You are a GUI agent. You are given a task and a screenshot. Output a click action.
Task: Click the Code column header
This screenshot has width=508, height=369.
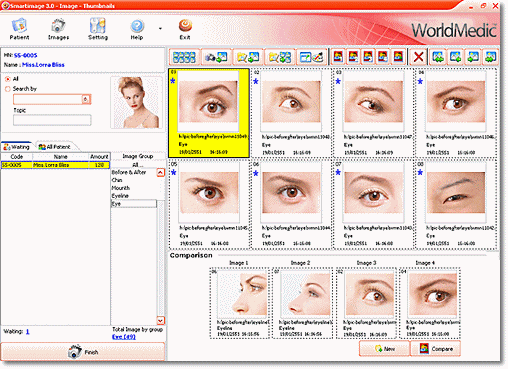pos(17,157)
